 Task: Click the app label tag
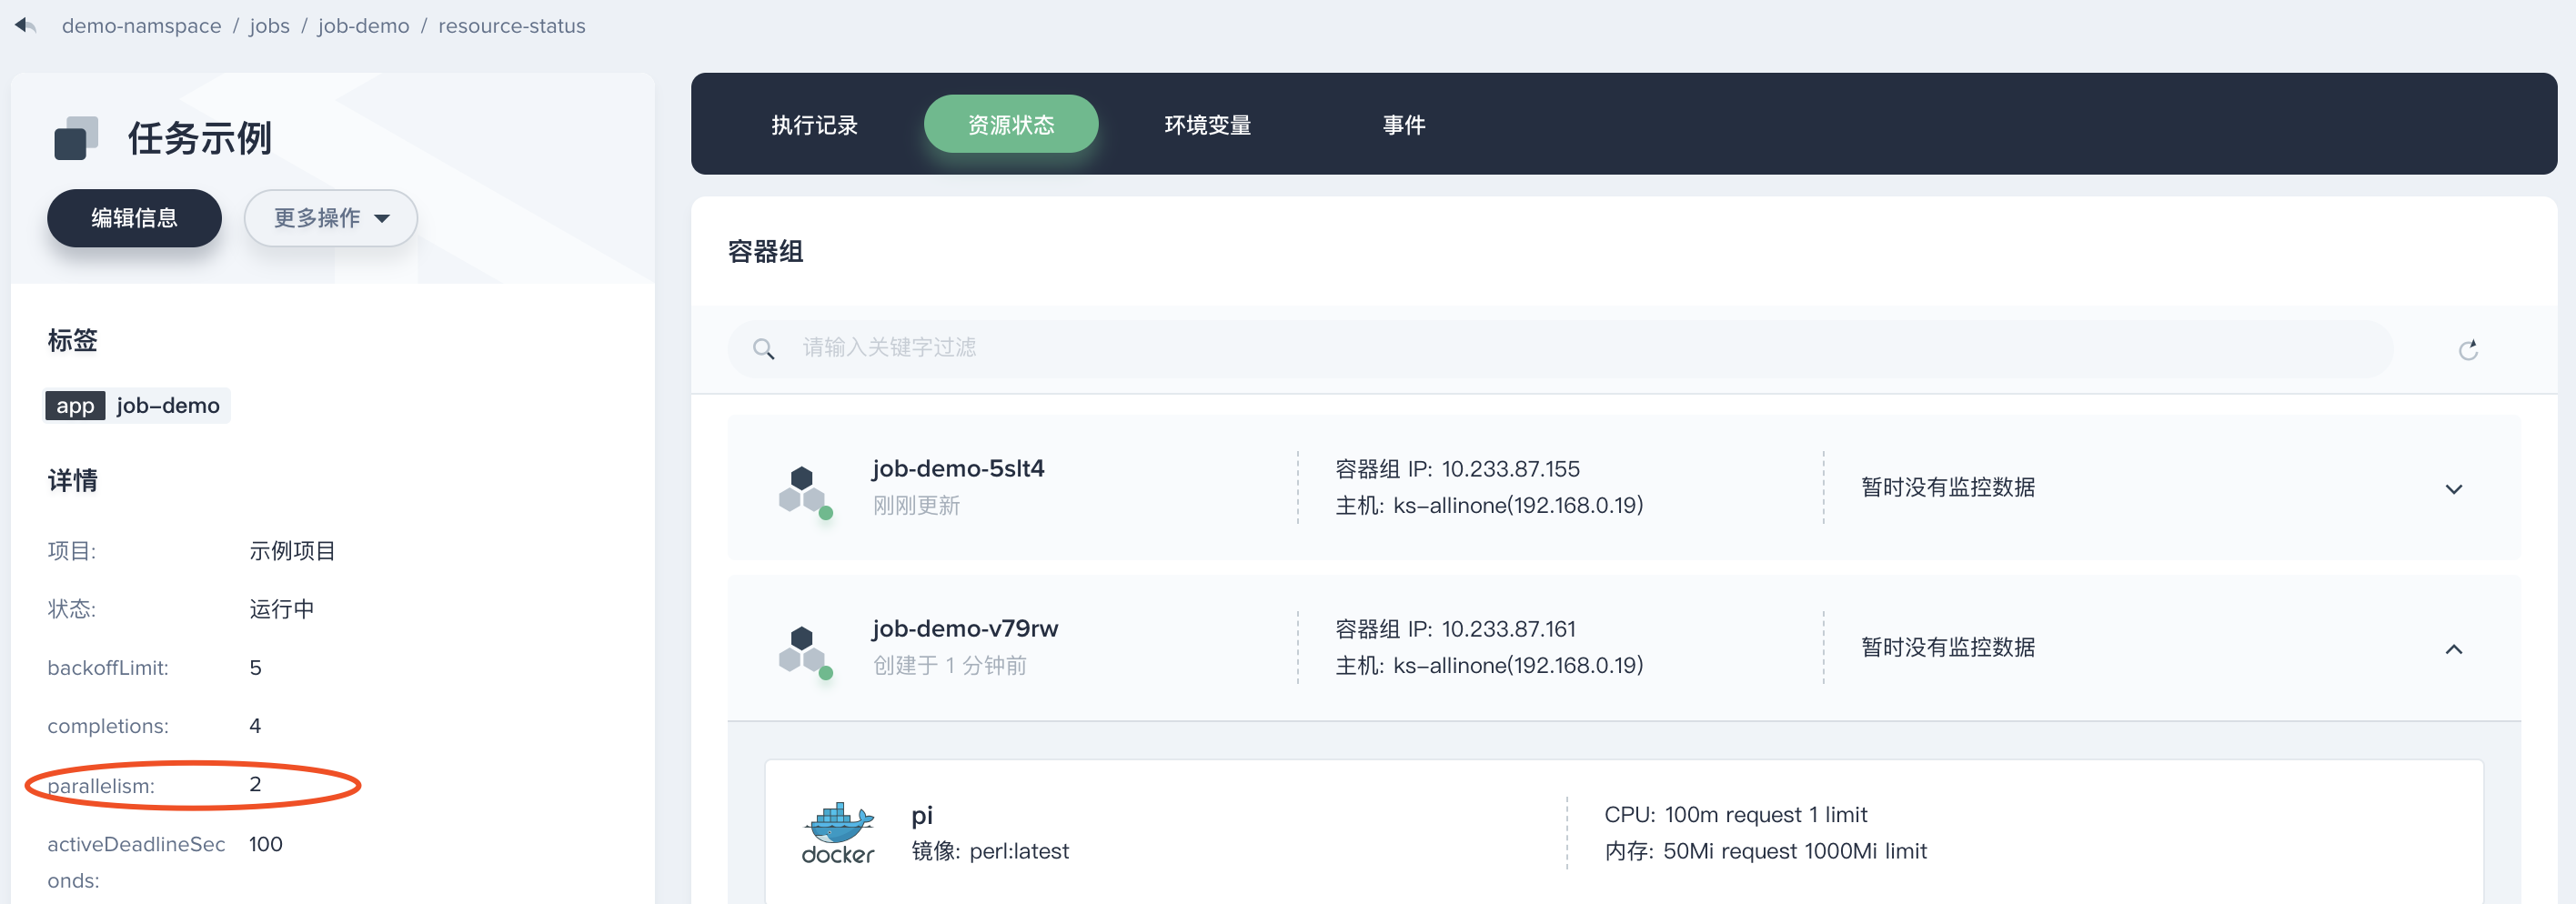click(x=75, y=405)
